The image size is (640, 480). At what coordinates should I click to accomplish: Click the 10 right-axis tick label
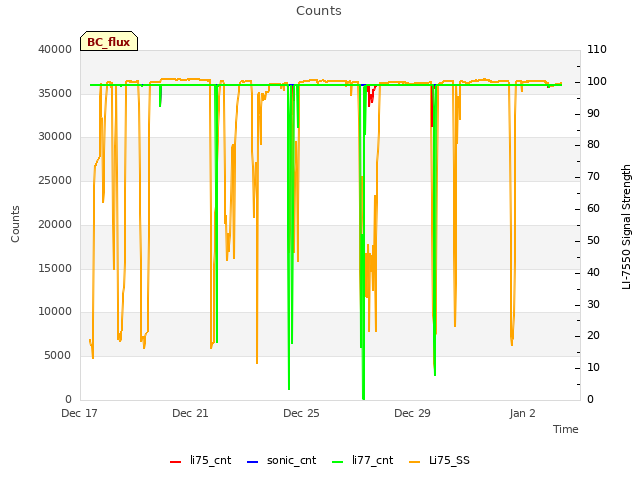[x=593, y=368]
